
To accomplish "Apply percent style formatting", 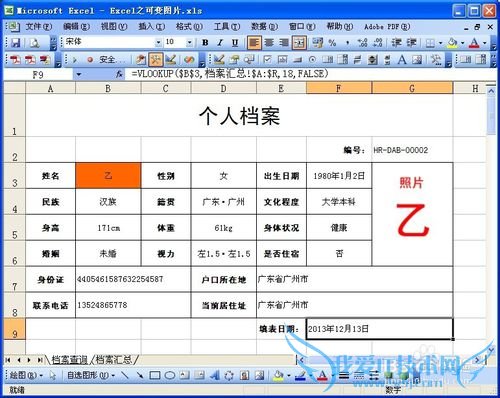I will coord(332,43).
